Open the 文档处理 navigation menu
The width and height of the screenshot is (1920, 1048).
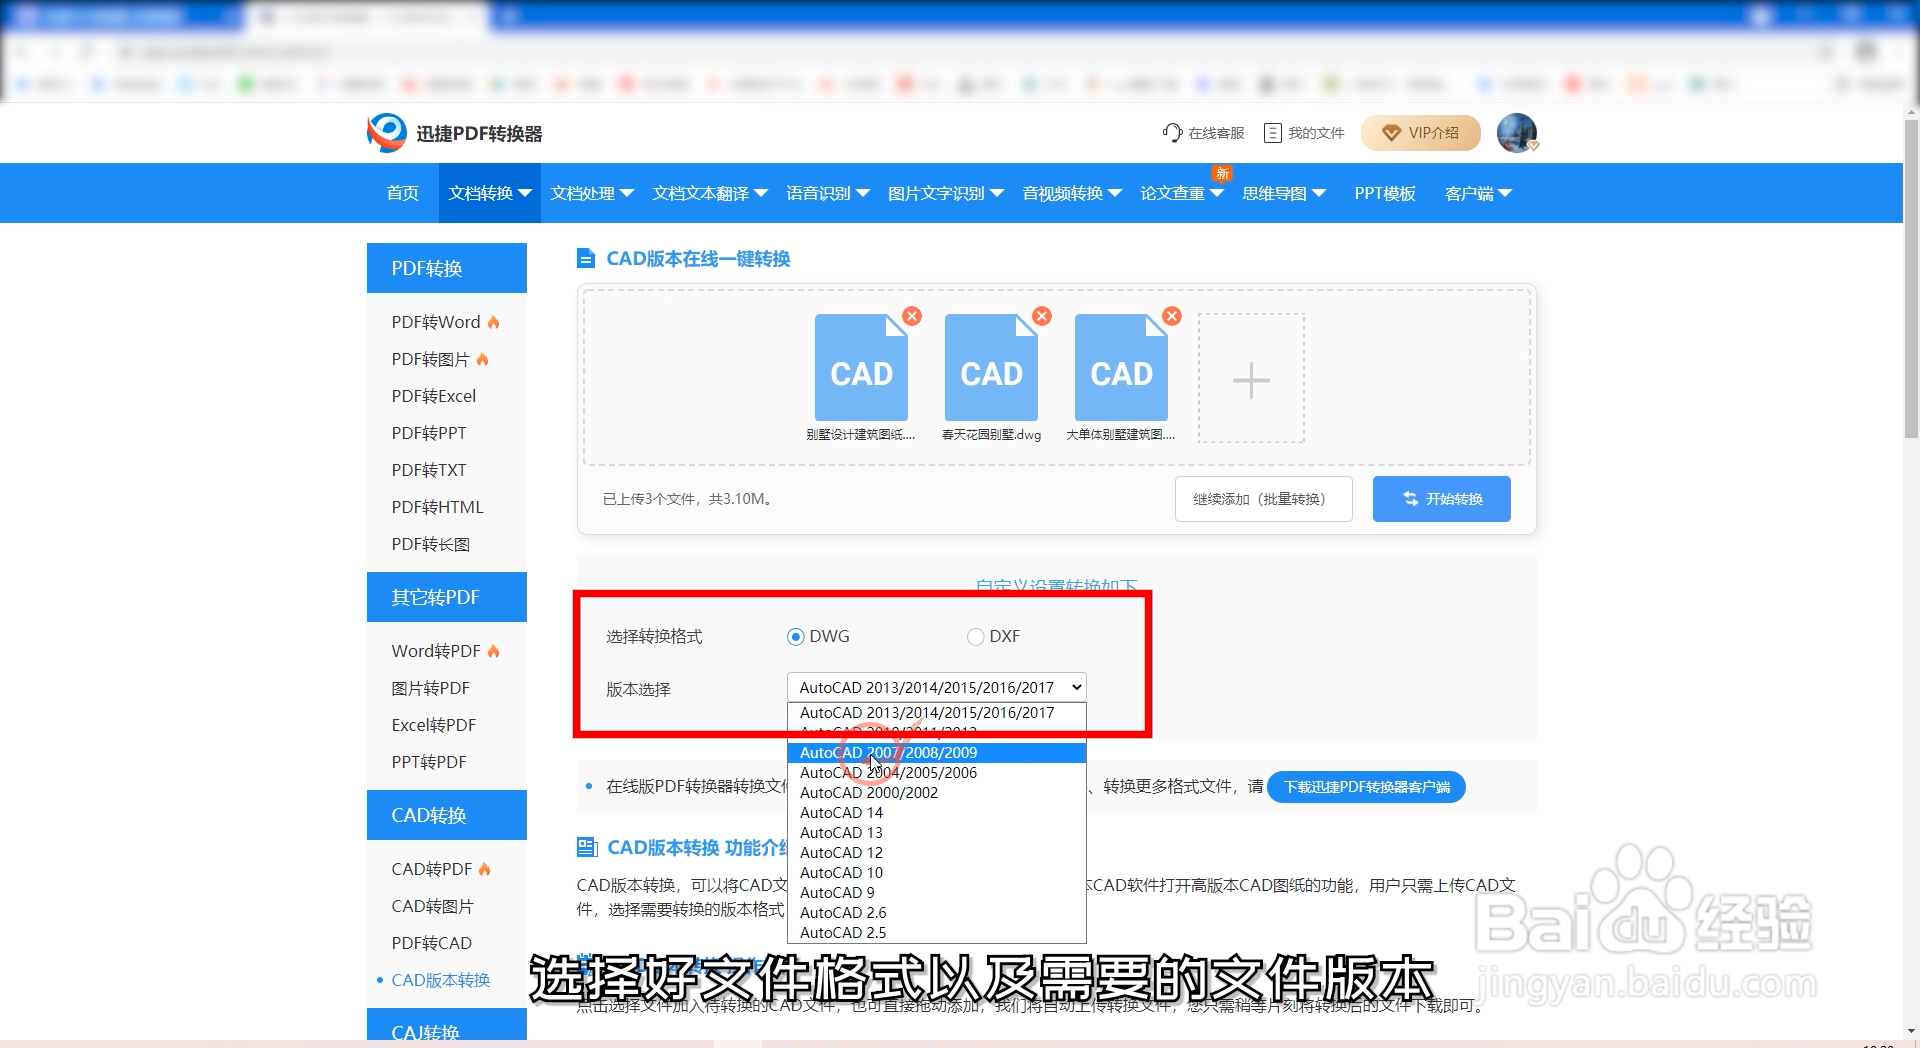click(x=592, y=193)
